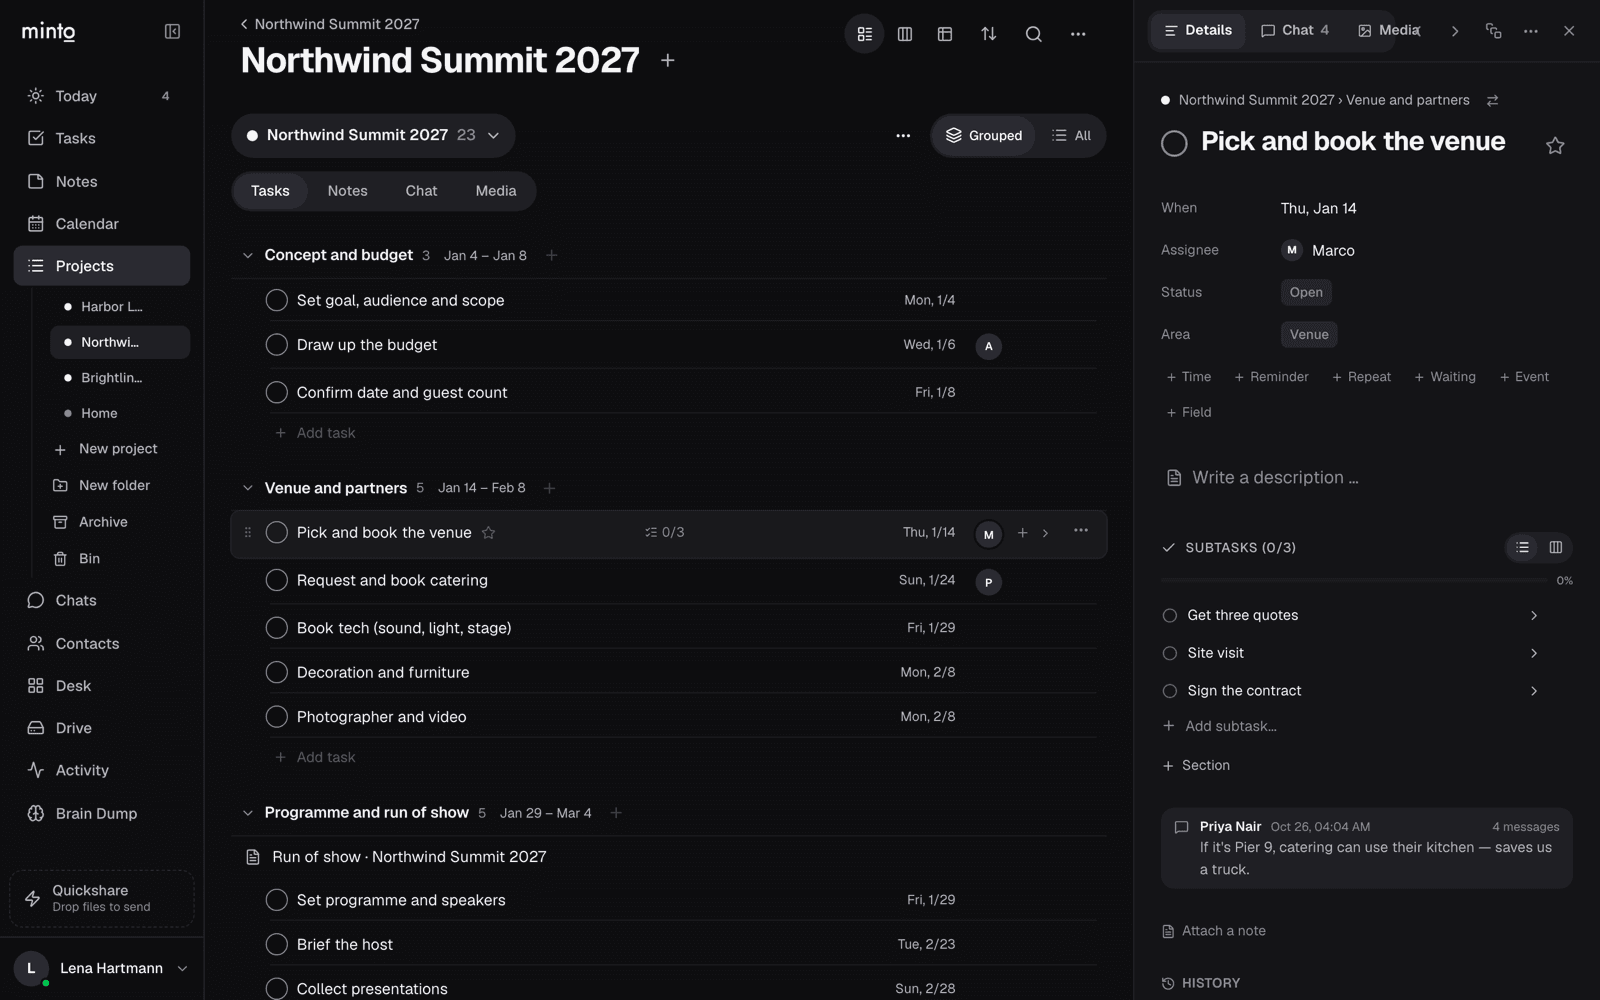This screenshot has height=1000, width=1600.
Task: Open search magnifier icon in header
Action: click(x=1034, y=34)
